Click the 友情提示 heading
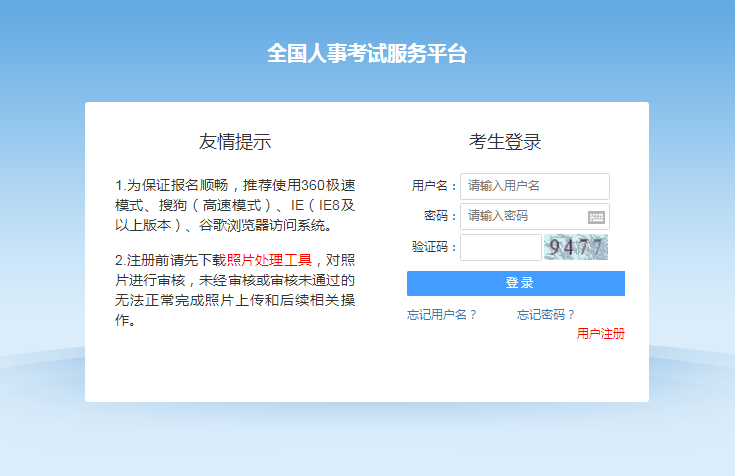Viewport: 735px width, 476px height. (235, 142)
